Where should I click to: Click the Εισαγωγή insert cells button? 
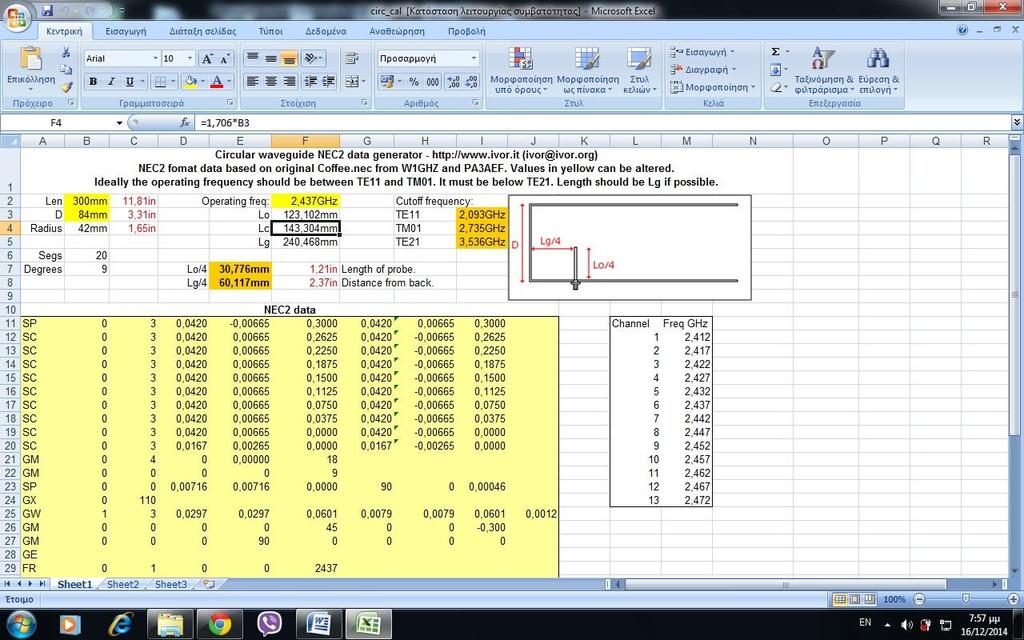click(703, 52)
